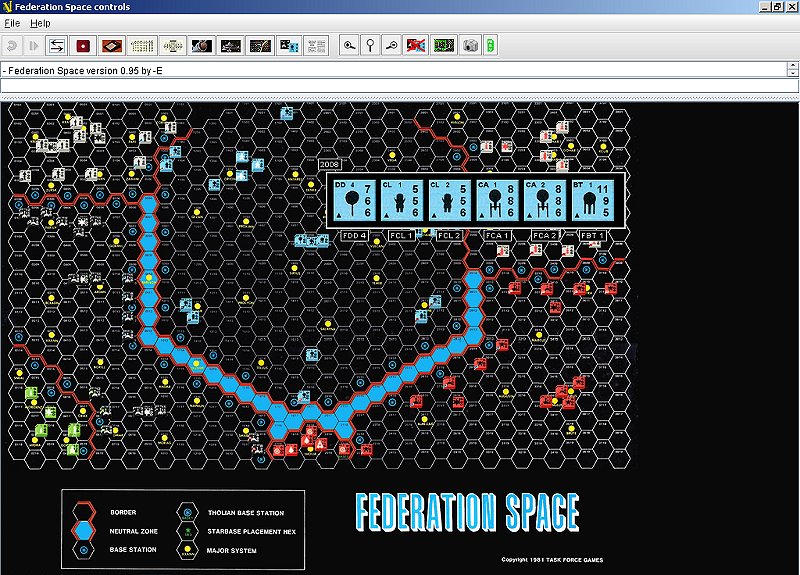
Task: Click the Tholian Base Station legend symbol
Action: coord(187,512)
